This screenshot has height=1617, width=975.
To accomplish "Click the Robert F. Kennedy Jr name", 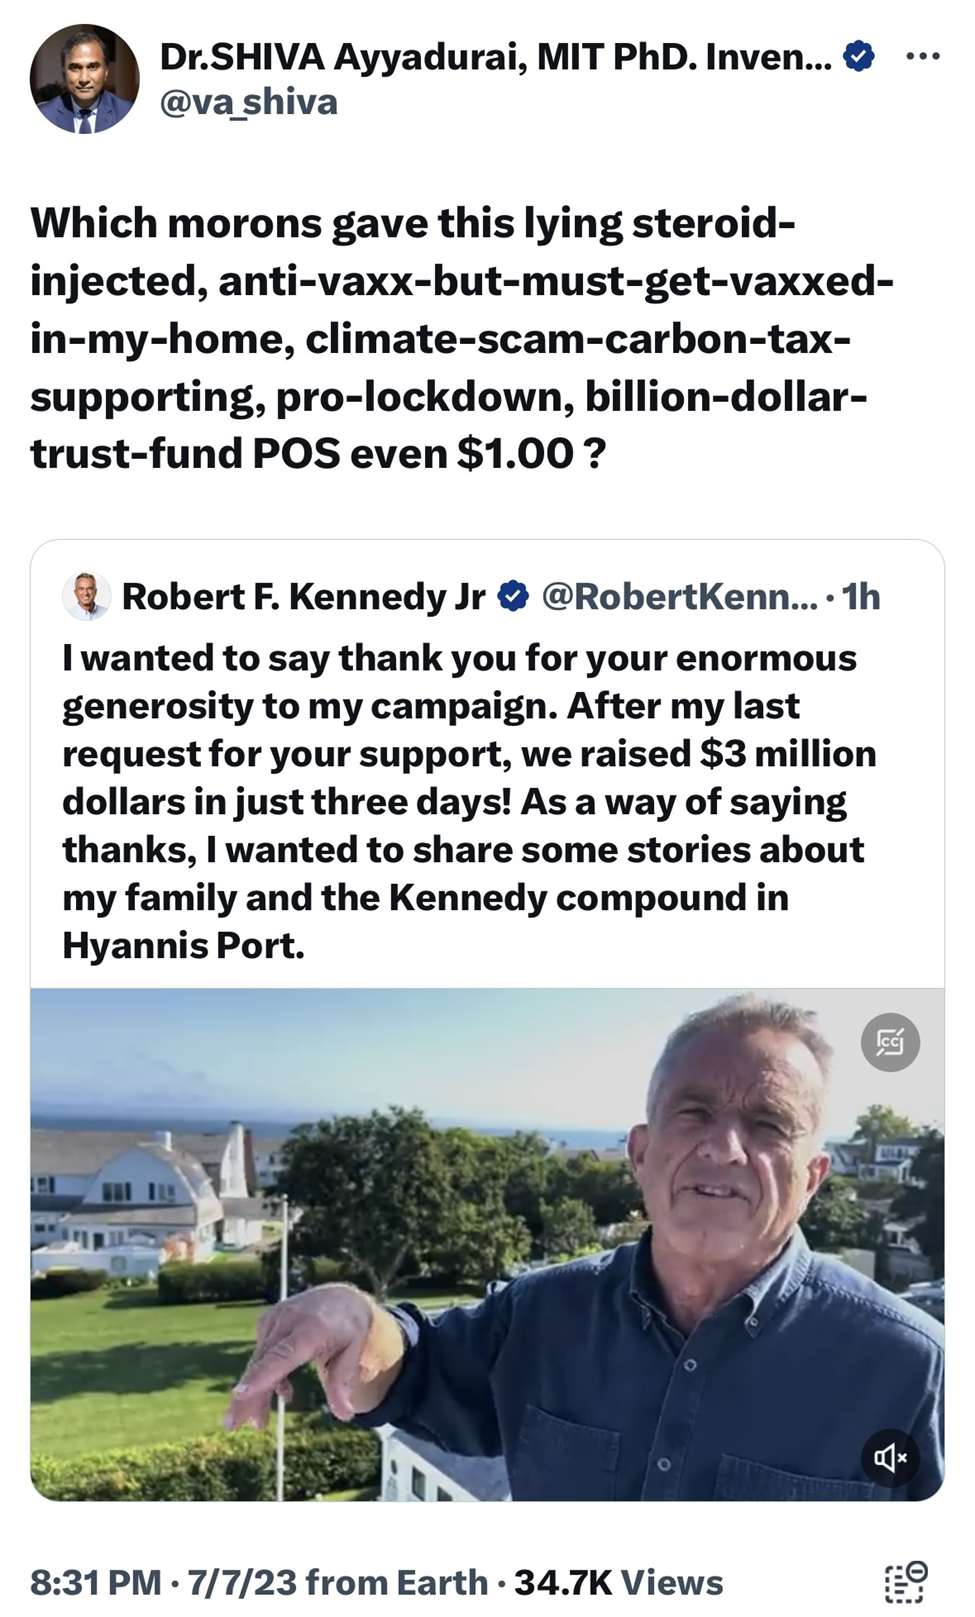I will [x=303, y=596].
